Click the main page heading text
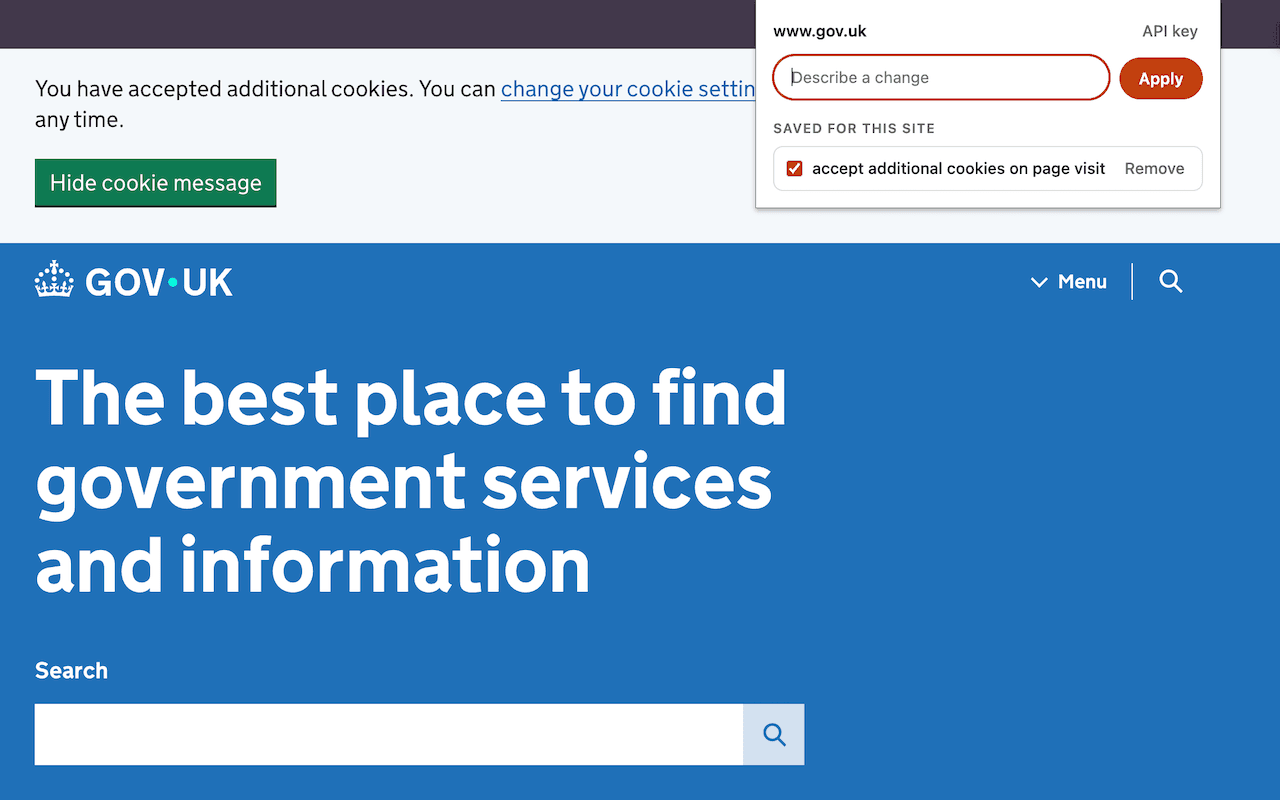The height and width of the screenshot is (800, 1280). [x=411, y=481]
